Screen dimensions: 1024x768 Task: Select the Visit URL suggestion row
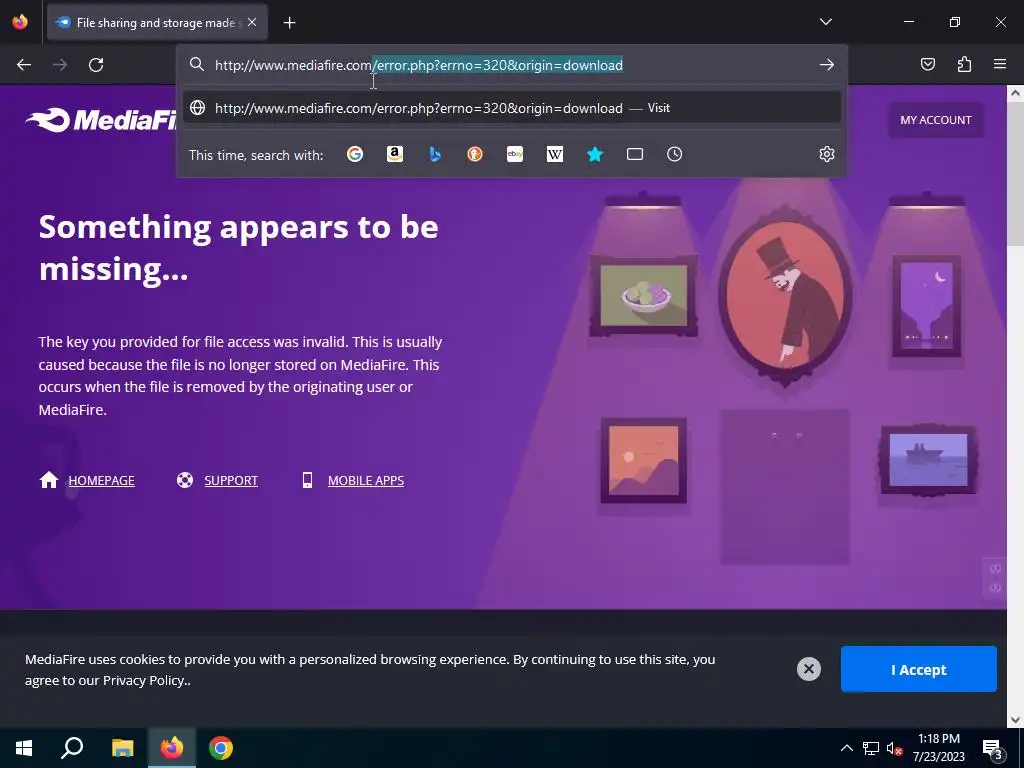512,108
